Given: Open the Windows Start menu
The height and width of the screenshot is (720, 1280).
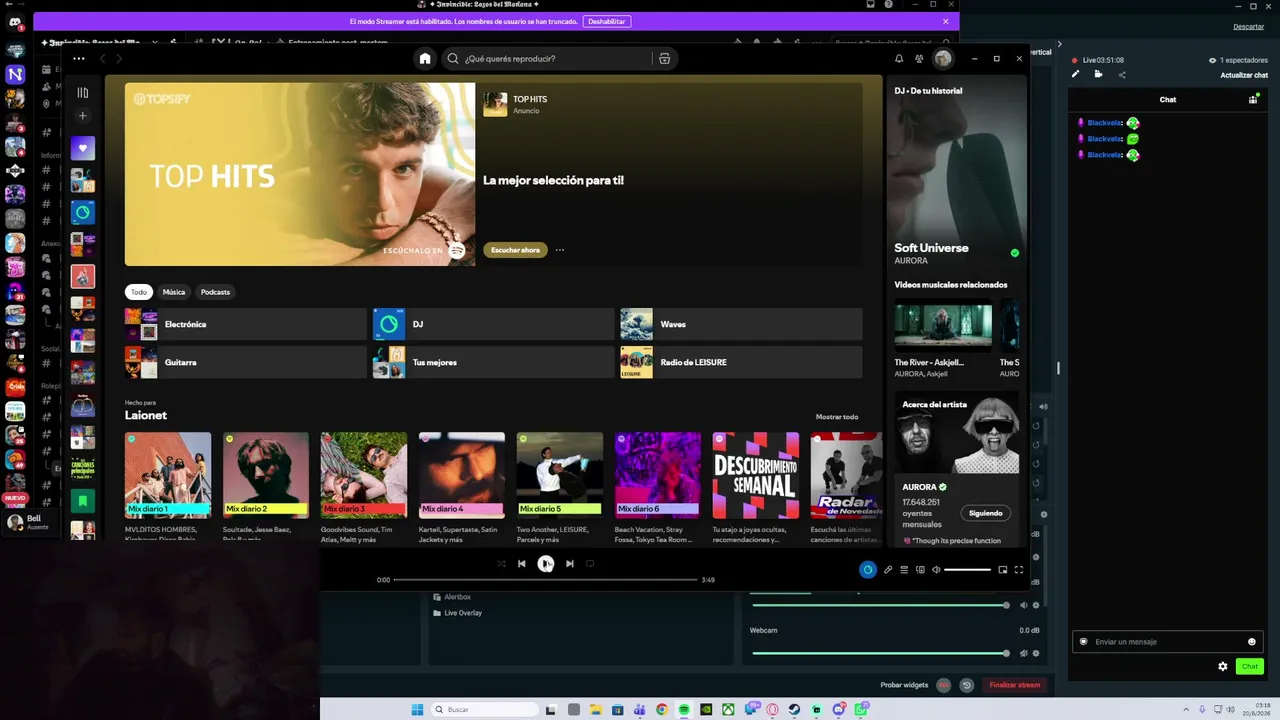Looking at the screenshot, I should 418,710.
